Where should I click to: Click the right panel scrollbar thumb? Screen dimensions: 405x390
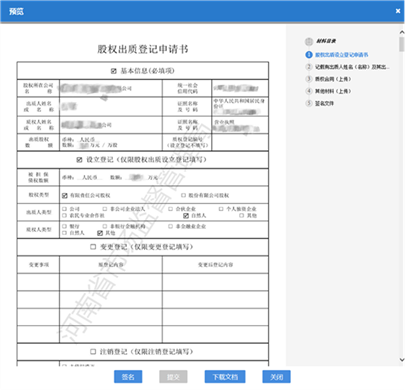[x=402, y=44]
